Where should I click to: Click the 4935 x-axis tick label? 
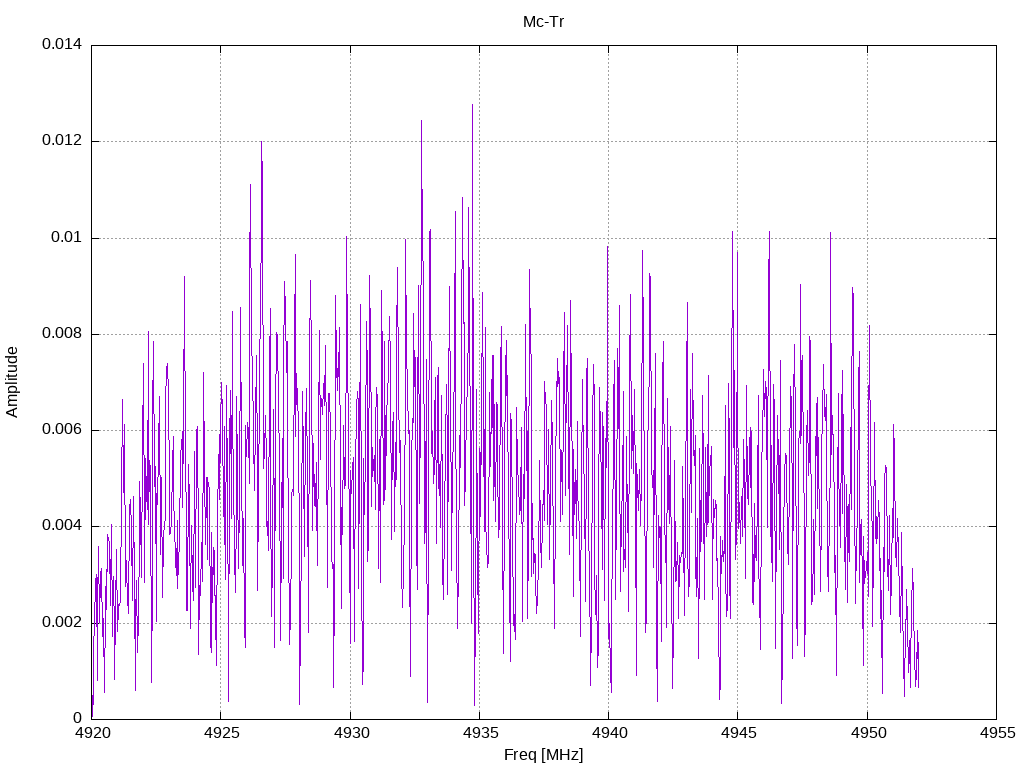(479, 733)
